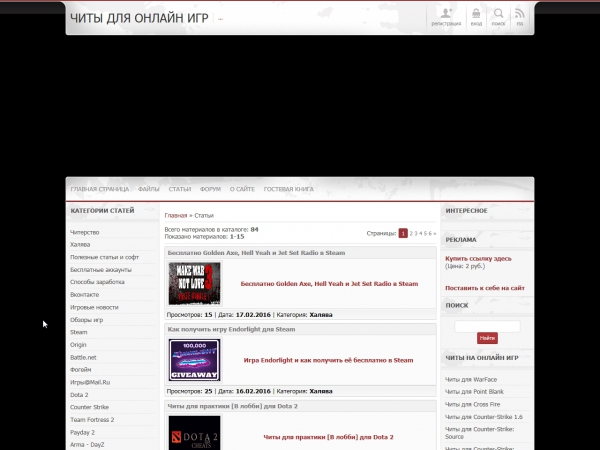Click the next page » arrow
Screen dimensions: 600x450
click(x=434, y=233)
